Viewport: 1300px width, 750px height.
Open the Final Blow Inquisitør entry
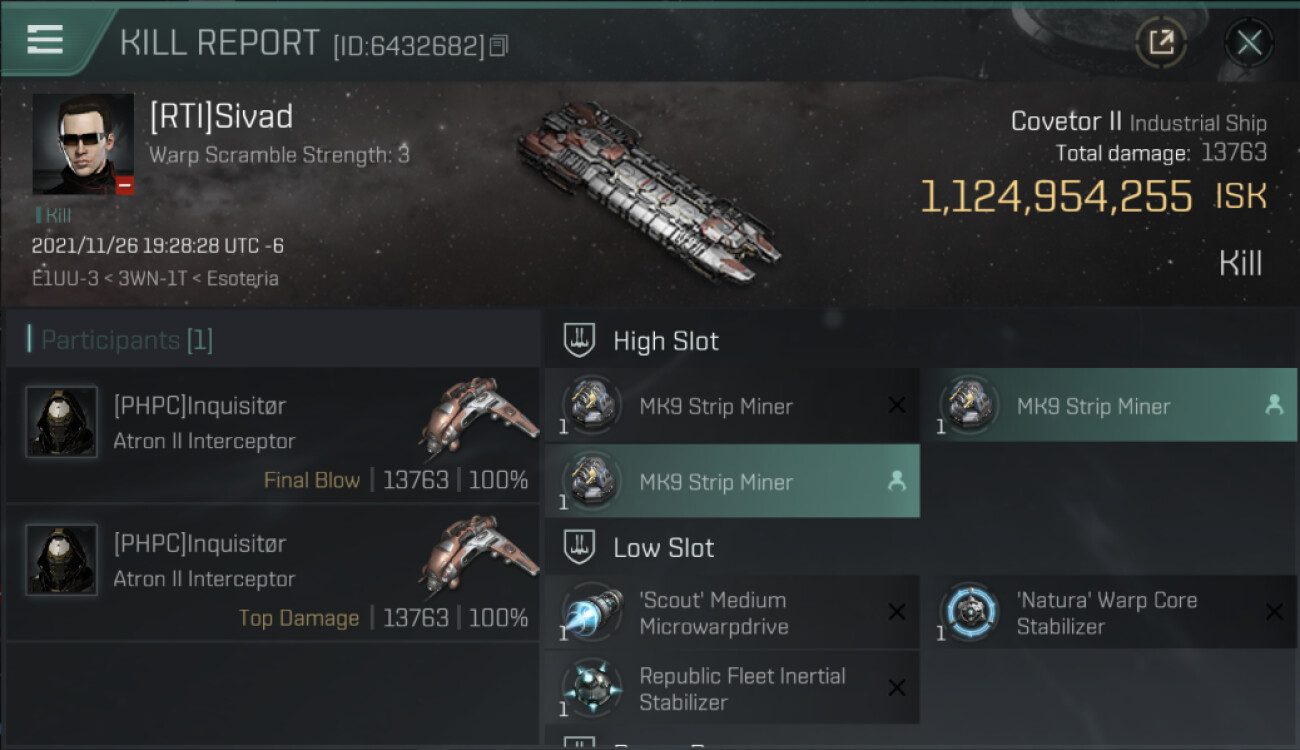coord(272,435)
